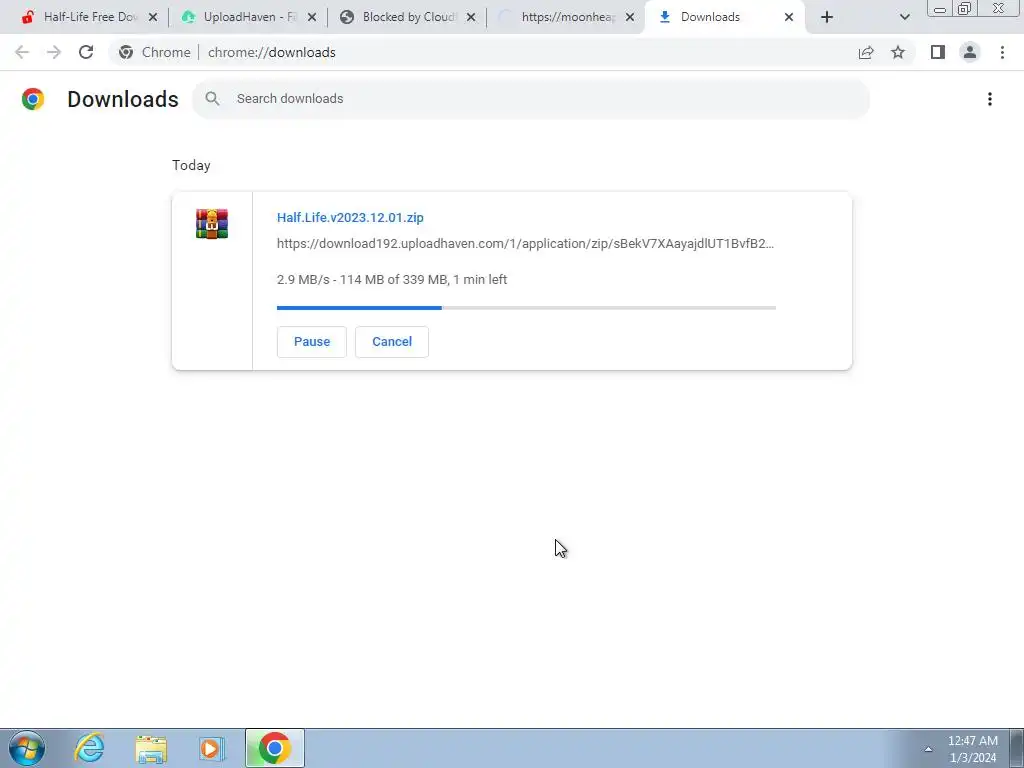Open Chrome's three-dot main menu
1024x768 pixels.
click(x=1002, y=52)
